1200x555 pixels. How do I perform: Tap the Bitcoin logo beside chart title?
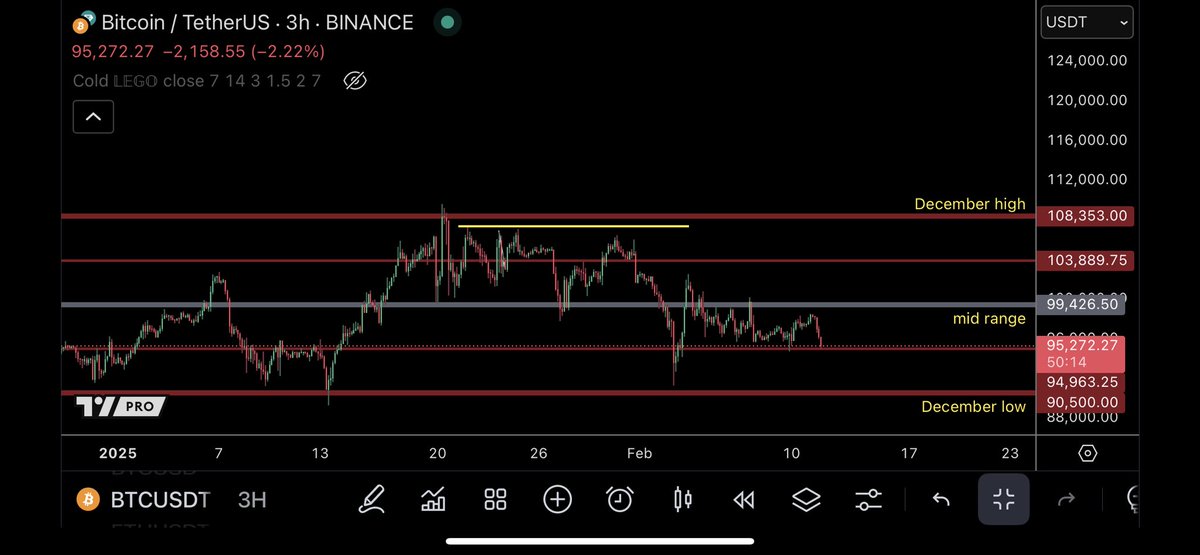coord(85,22)
